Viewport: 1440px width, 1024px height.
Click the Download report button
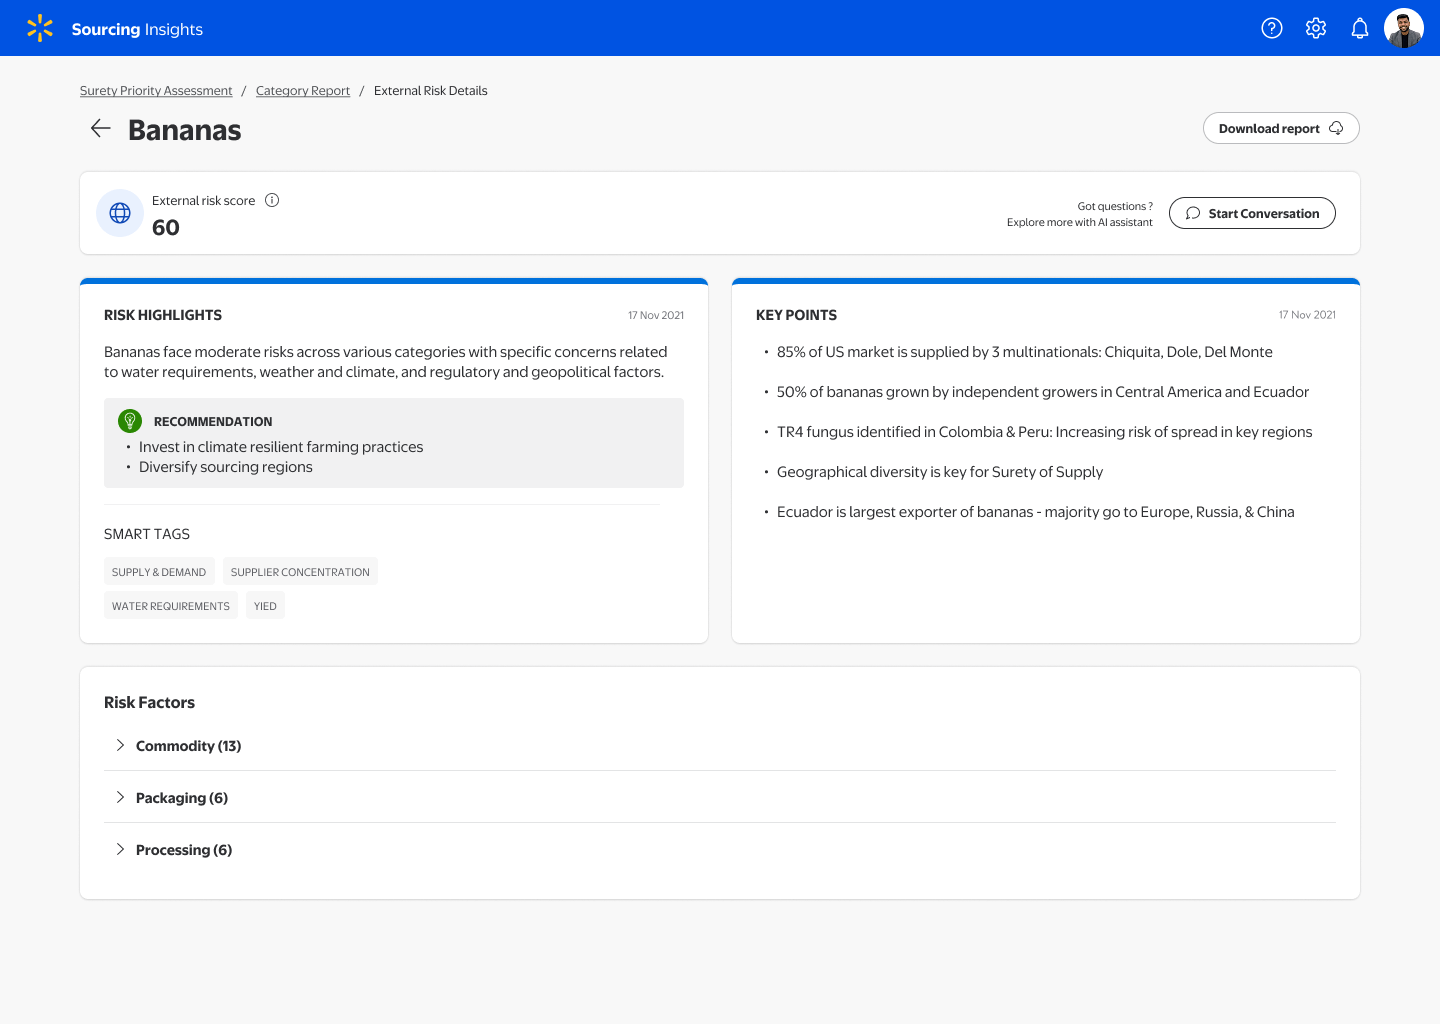click(x=1280, y=128)
